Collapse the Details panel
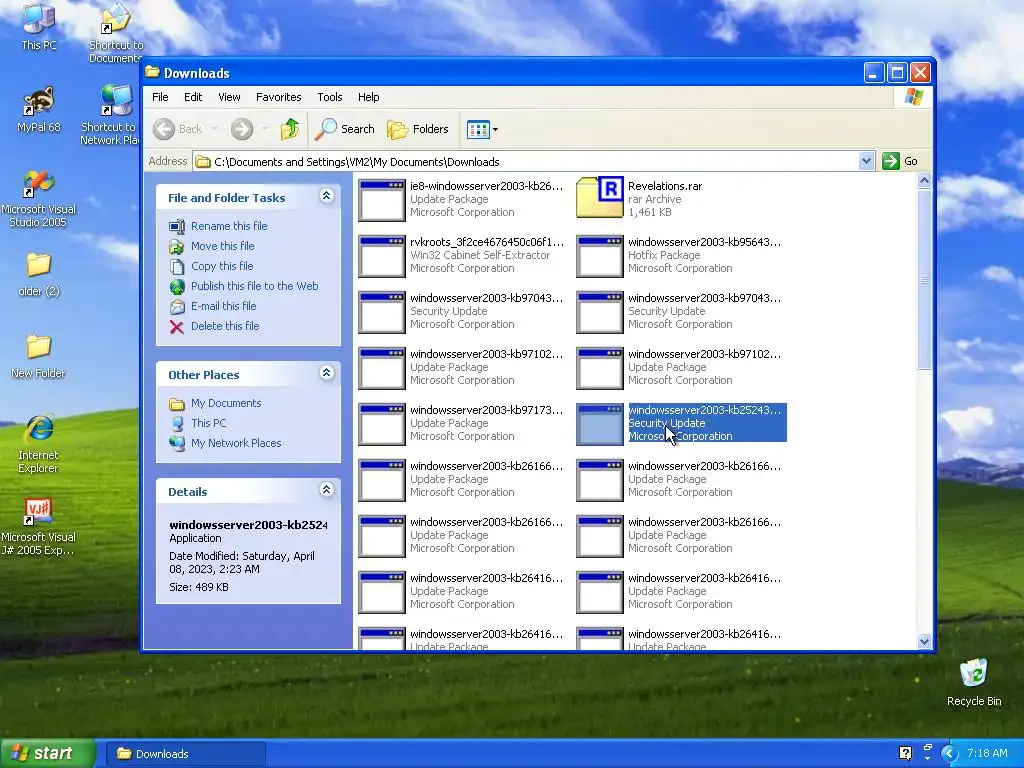 tap(327, 490)
